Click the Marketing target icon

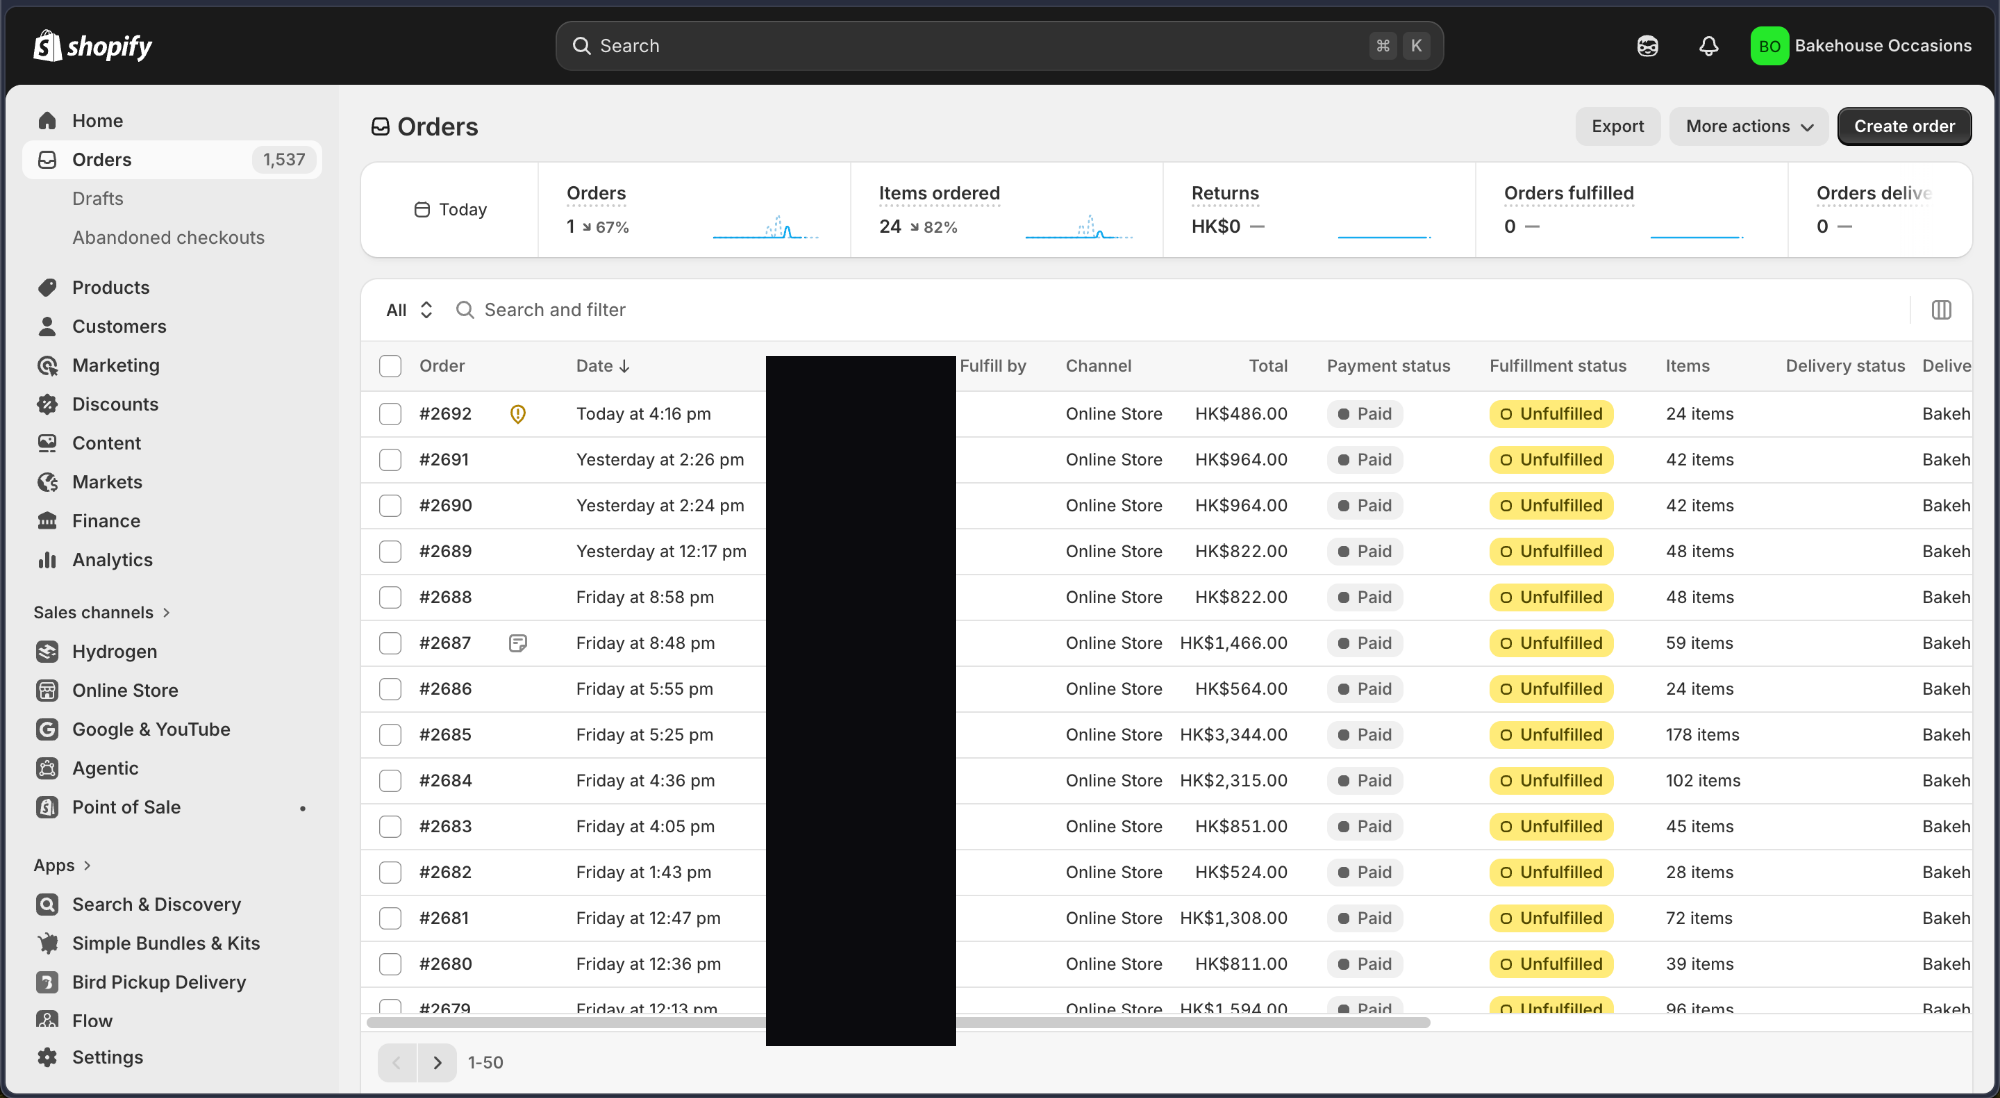(x=47, y=366)
